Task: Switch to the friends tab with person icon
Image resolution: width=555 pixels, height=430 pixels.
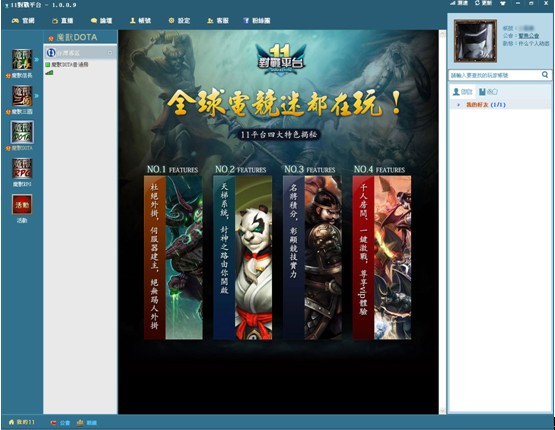Action: pos(463,92)
